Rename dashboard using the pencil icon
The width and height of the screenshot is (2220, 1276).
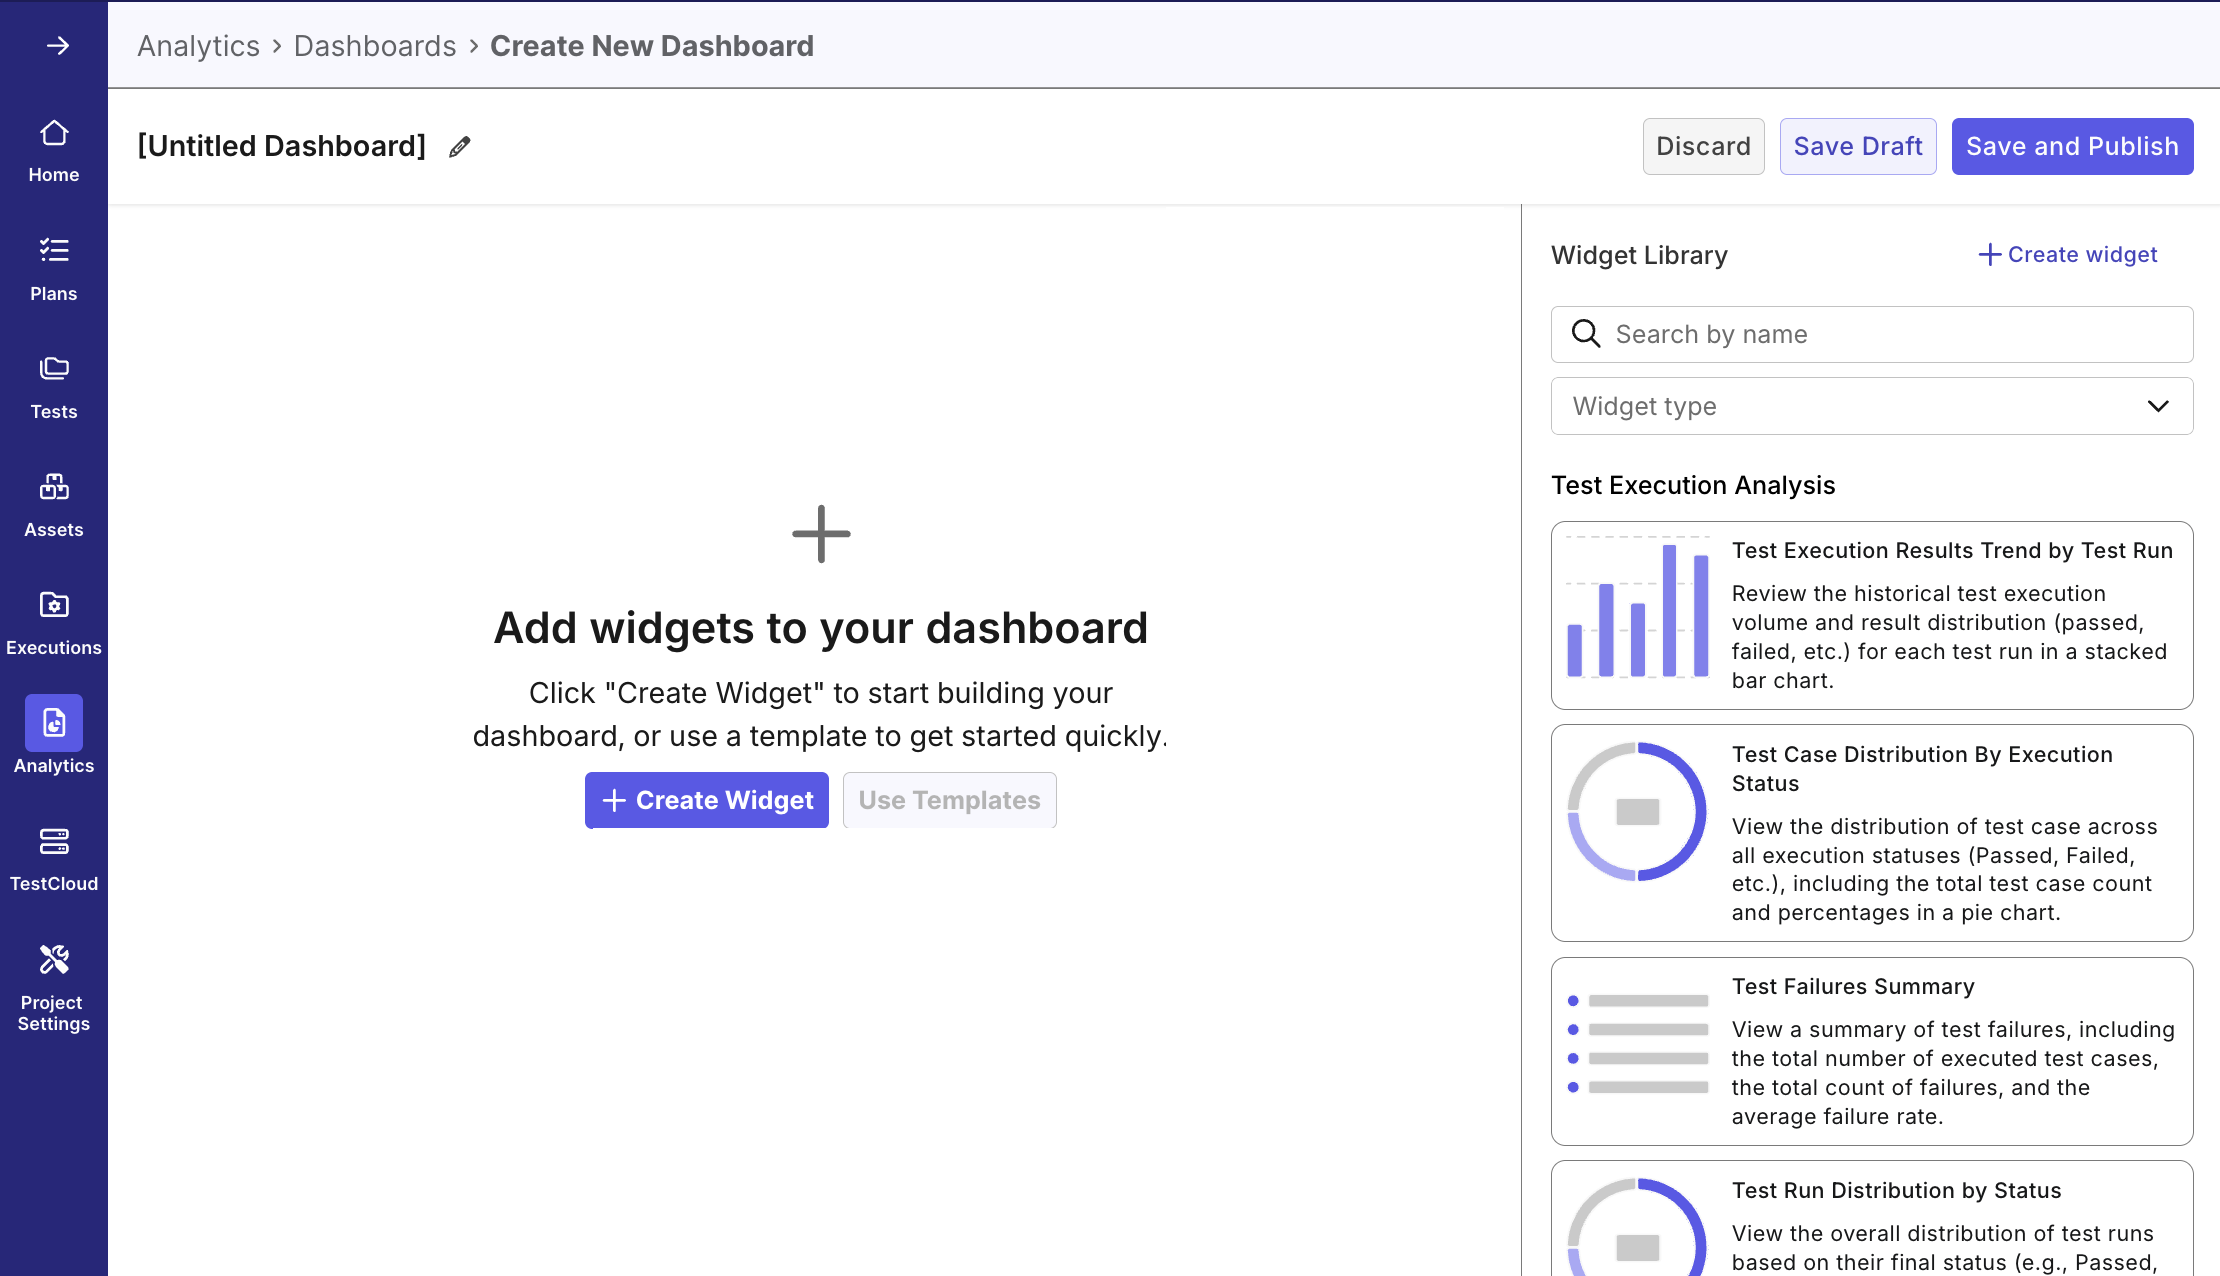(459, 146)
